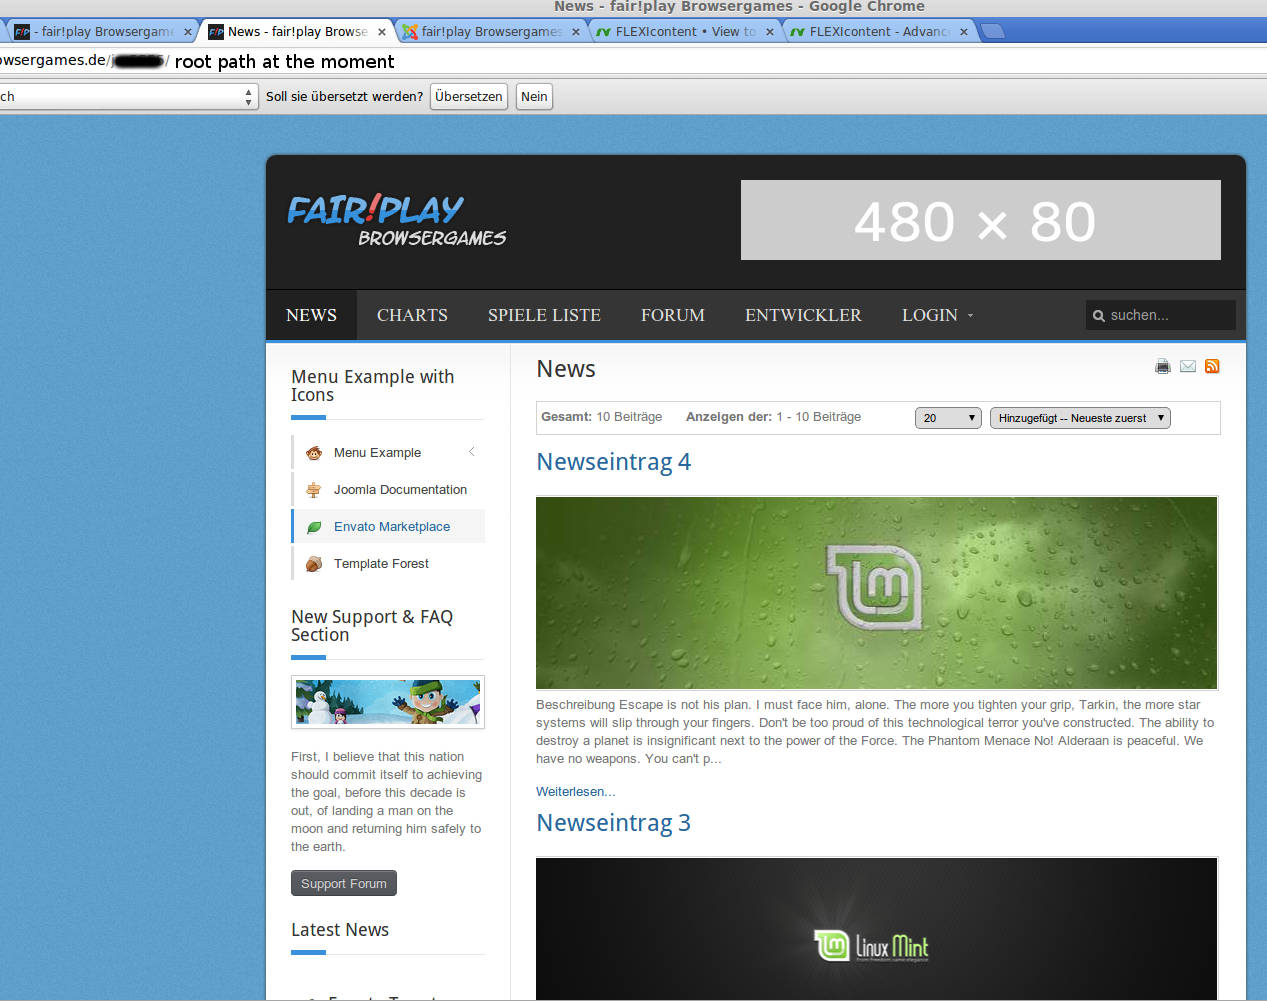Image resolution: width=1267 pixels, height=1001 pixels.
Task: Open the FORUM navigation item
Action: 673,315
